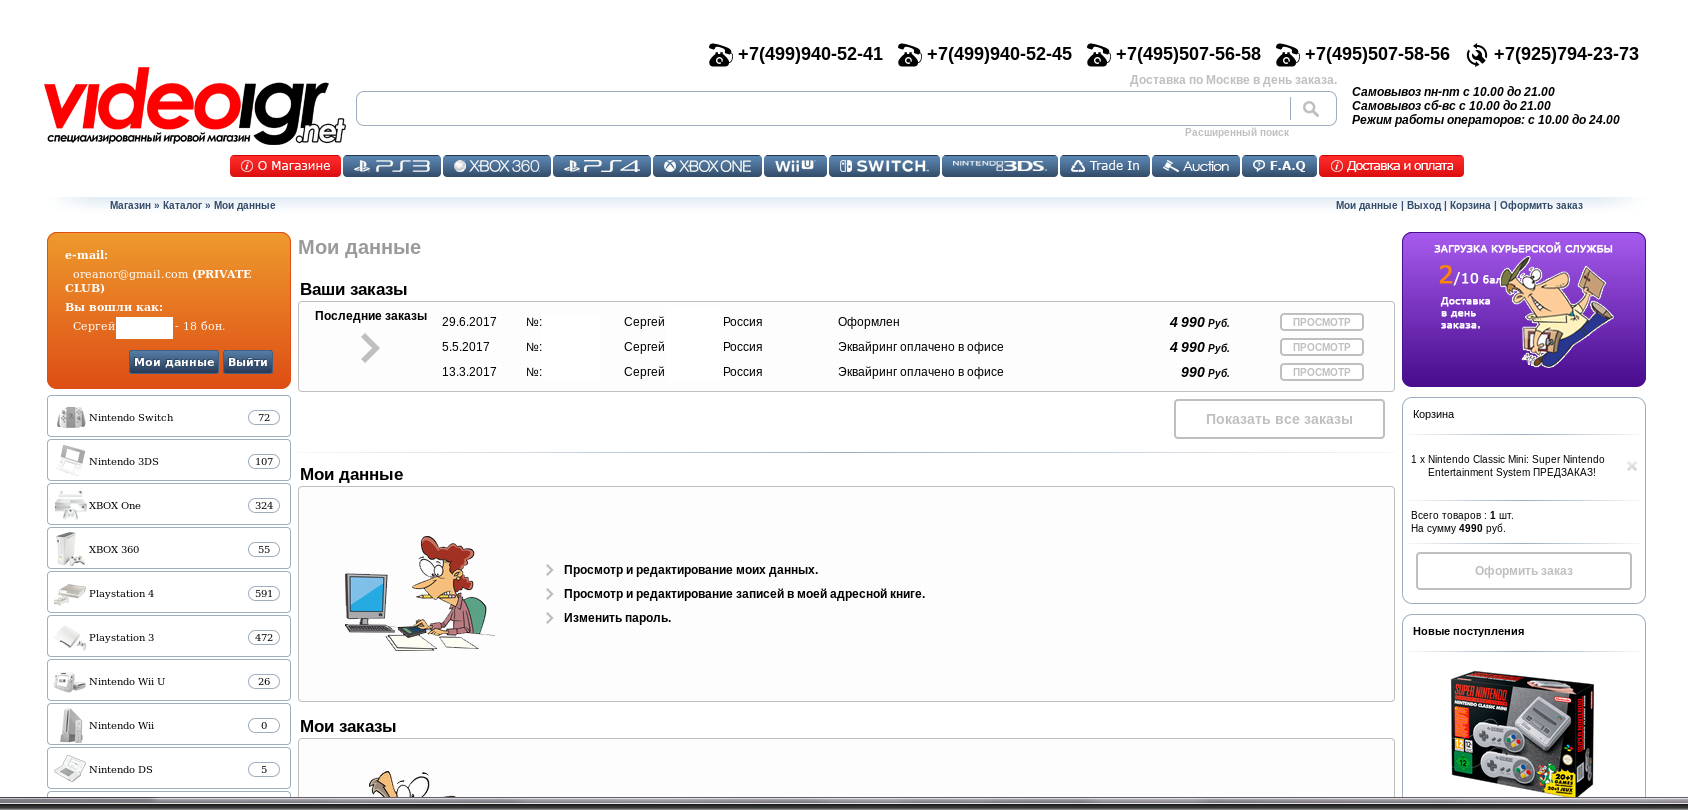This screenshot has width=1688, height=810.
Task: Open Nintendo Classic Mini cart item link
Action: point(1516,466)
